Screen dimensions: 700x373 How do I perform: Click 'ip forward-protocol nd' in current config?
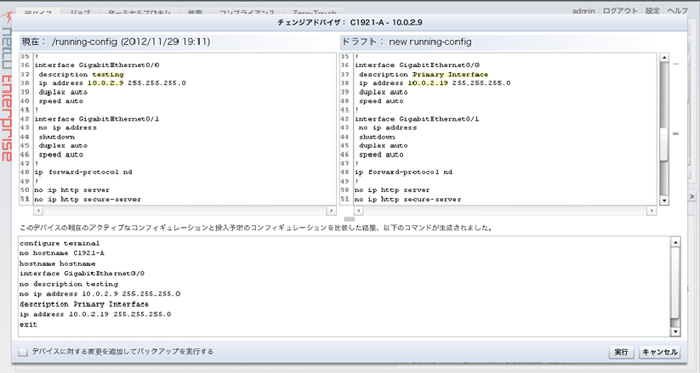83,172
